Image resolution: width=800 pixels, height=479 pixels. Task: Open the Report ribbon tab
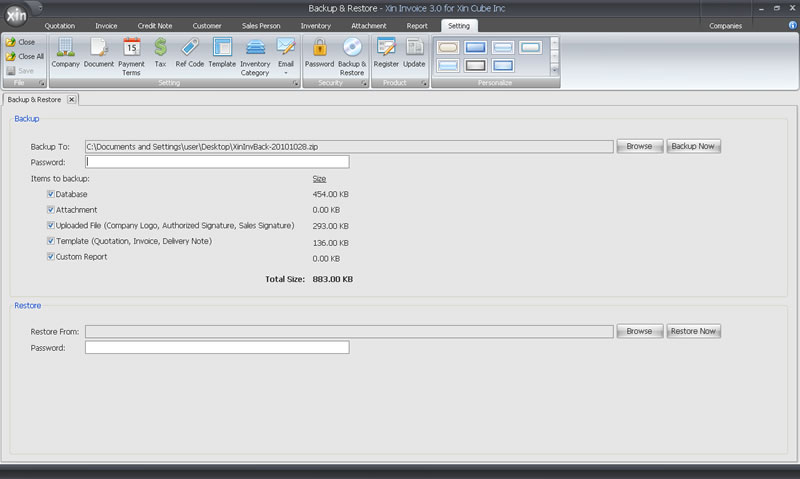(417, 26)
